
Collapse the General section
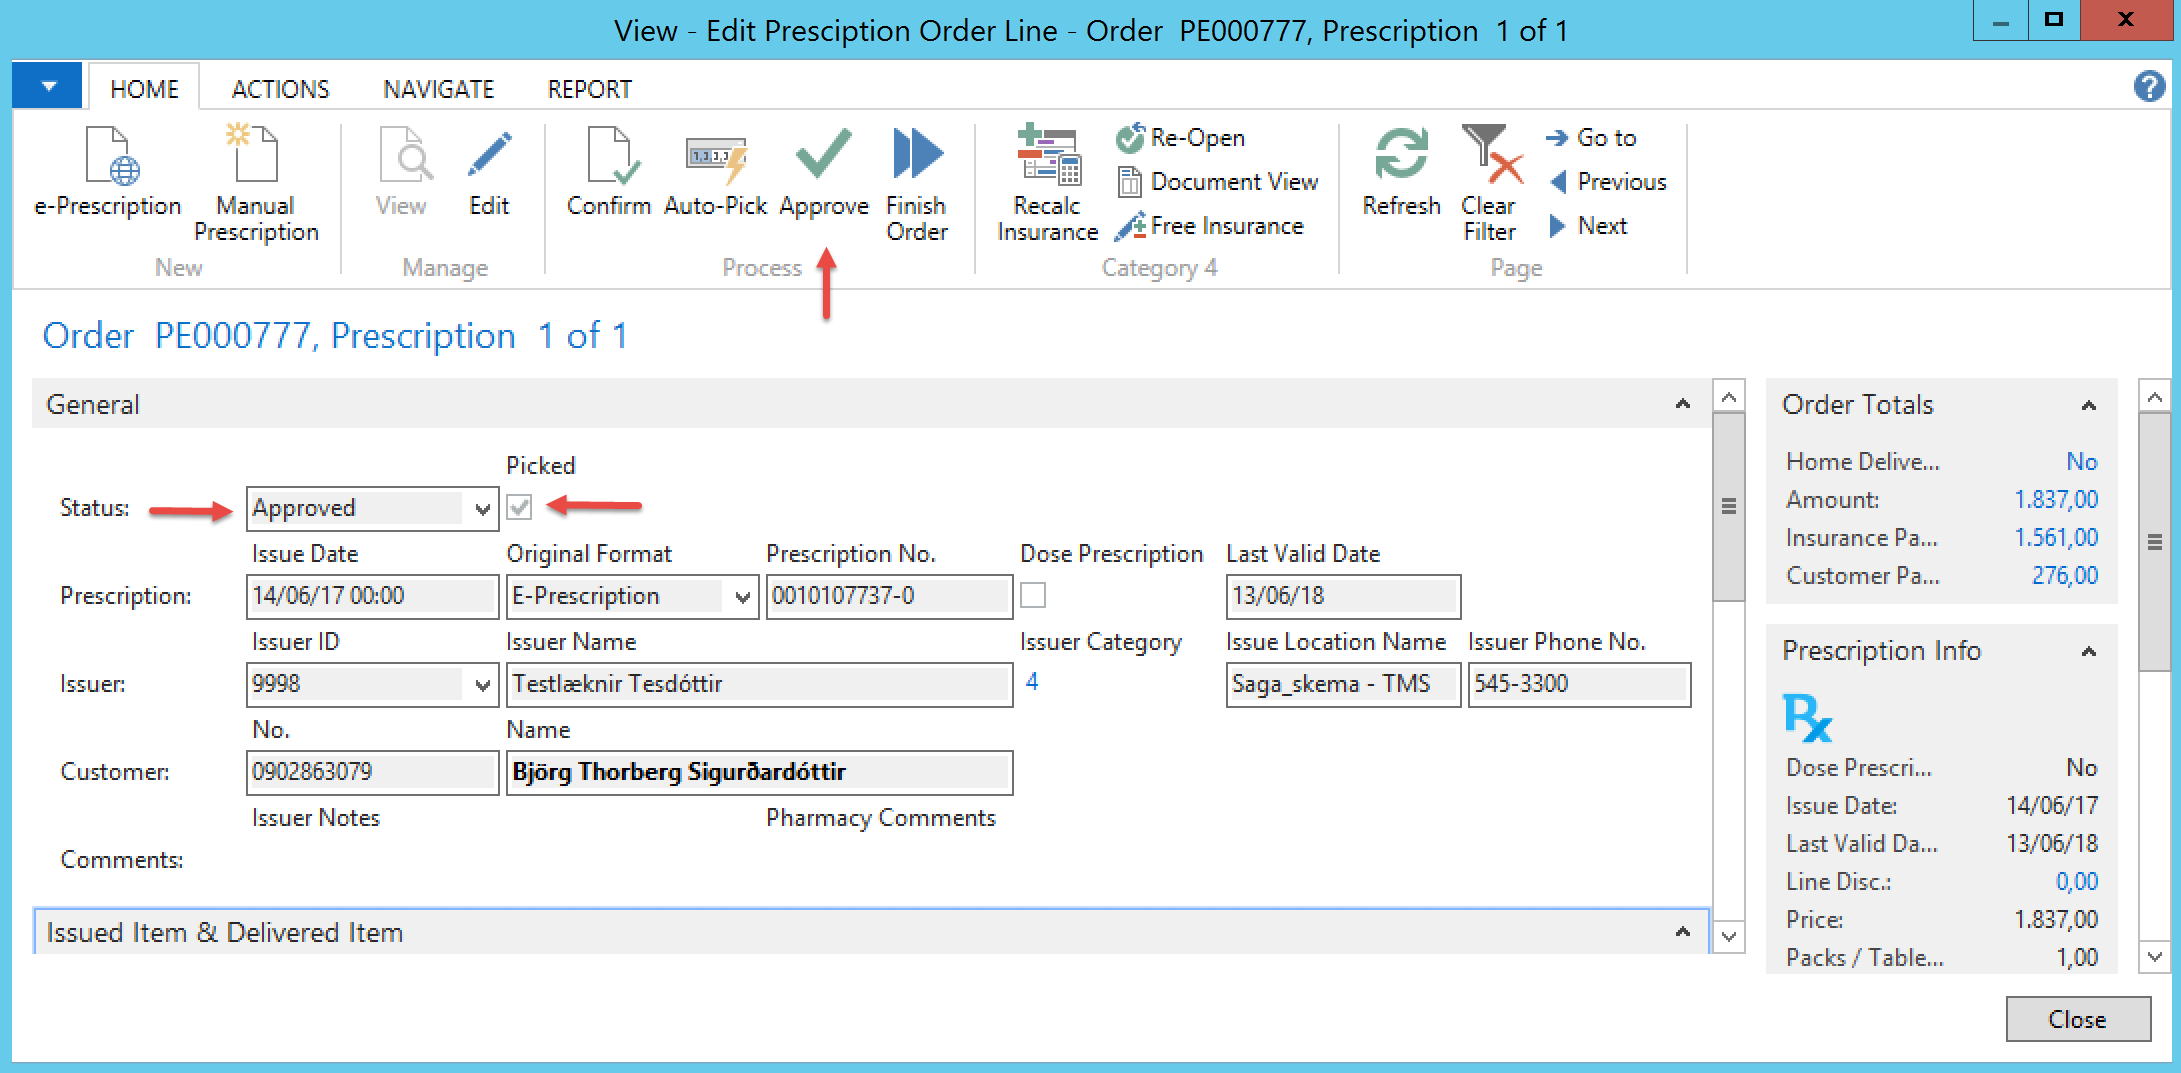(1682, 404)
